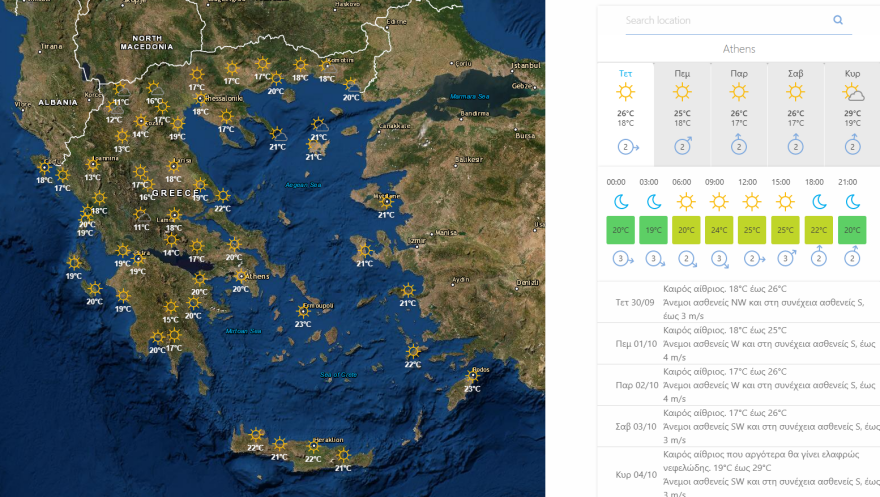
Task: Click the Athens sun marker on map
Action: (241, 277)
